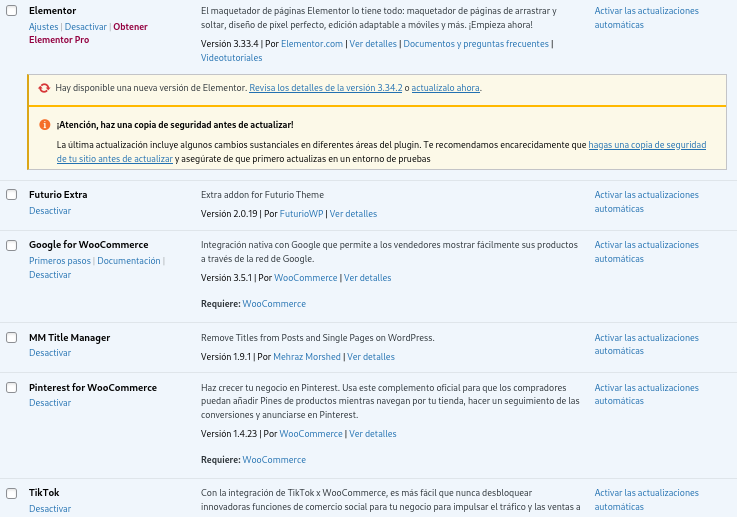Click the Elementor plugin name
The image size is (737, 517).
pyautogui.click(x=53, y=11)
